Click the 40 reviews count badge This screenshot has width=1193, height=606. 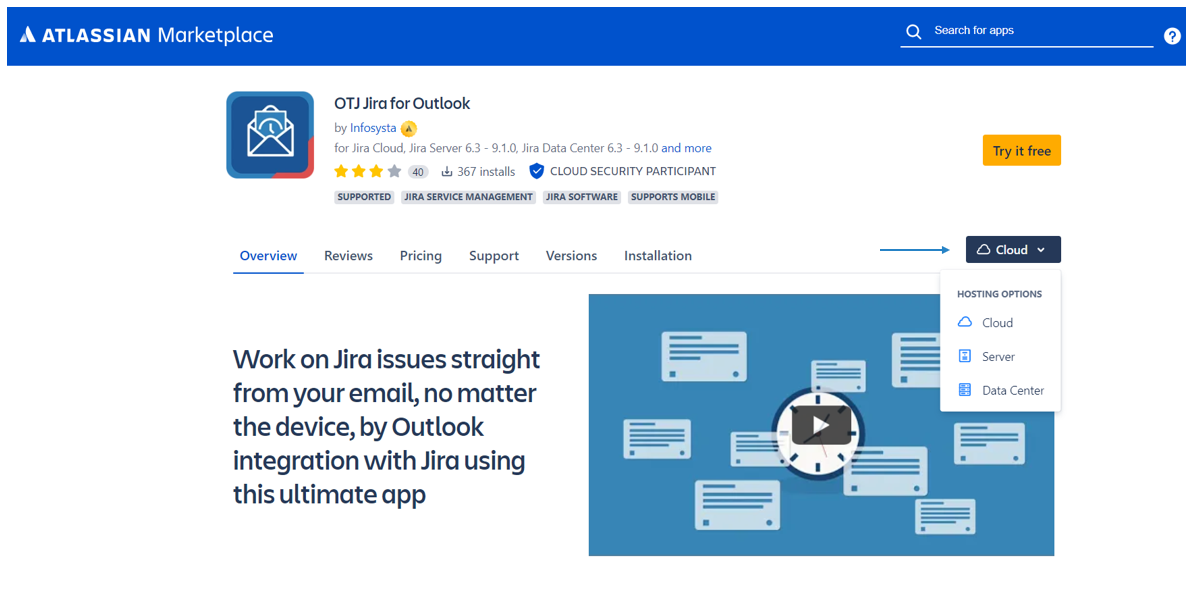pyautogui.click(x=418, y=172)
